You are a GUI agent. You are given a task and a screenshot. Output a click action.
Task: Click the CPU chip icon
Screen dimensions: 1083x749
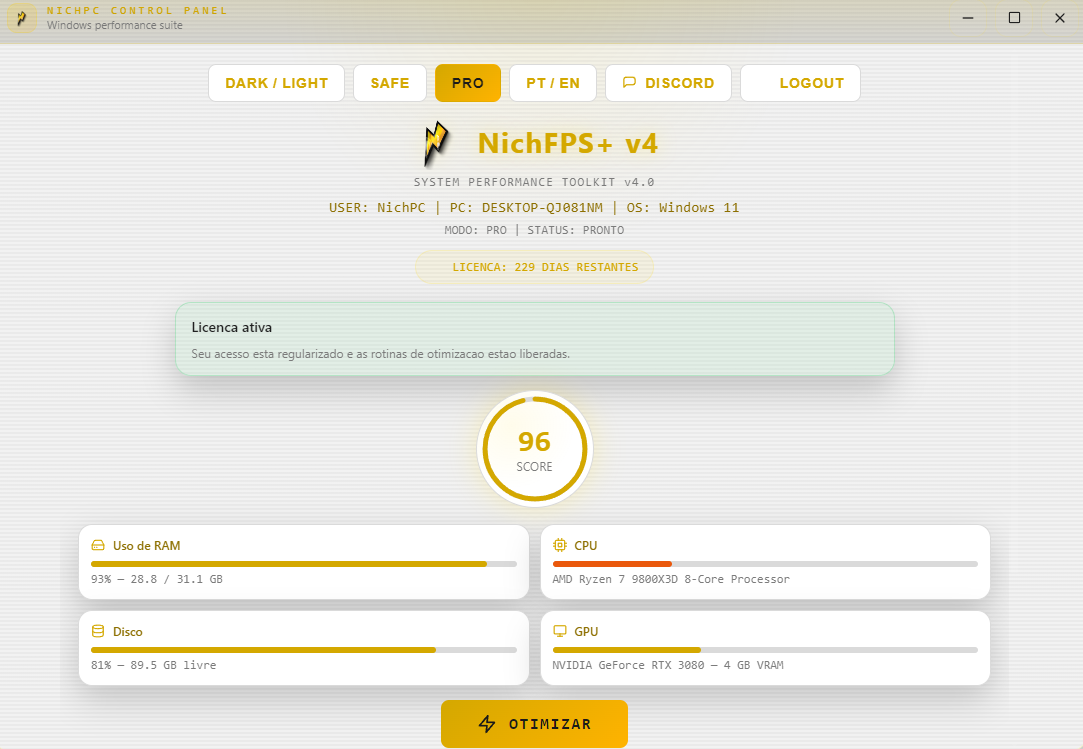(559, 545)
